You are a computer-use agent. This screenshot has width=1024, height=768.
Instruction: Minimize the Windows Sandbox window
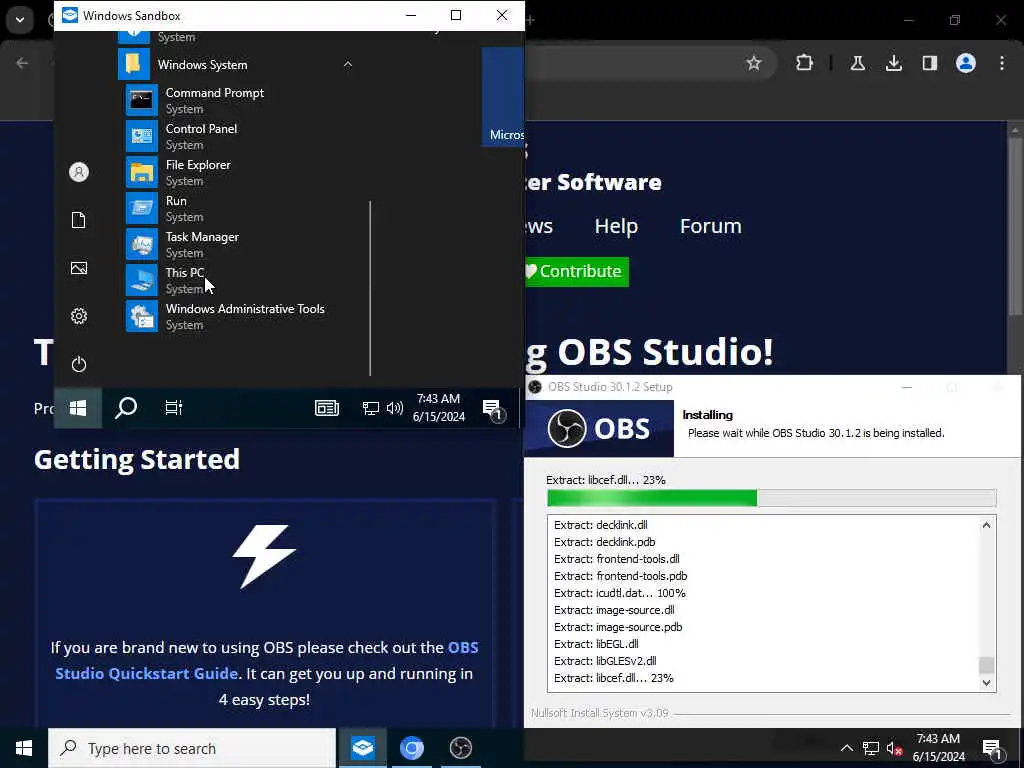pos(411,15)
